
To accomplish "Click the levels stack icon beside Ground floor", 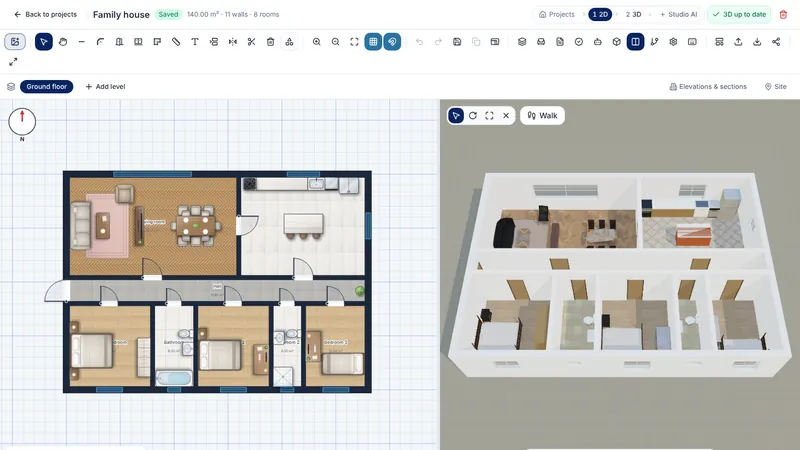I will (11, 87).
